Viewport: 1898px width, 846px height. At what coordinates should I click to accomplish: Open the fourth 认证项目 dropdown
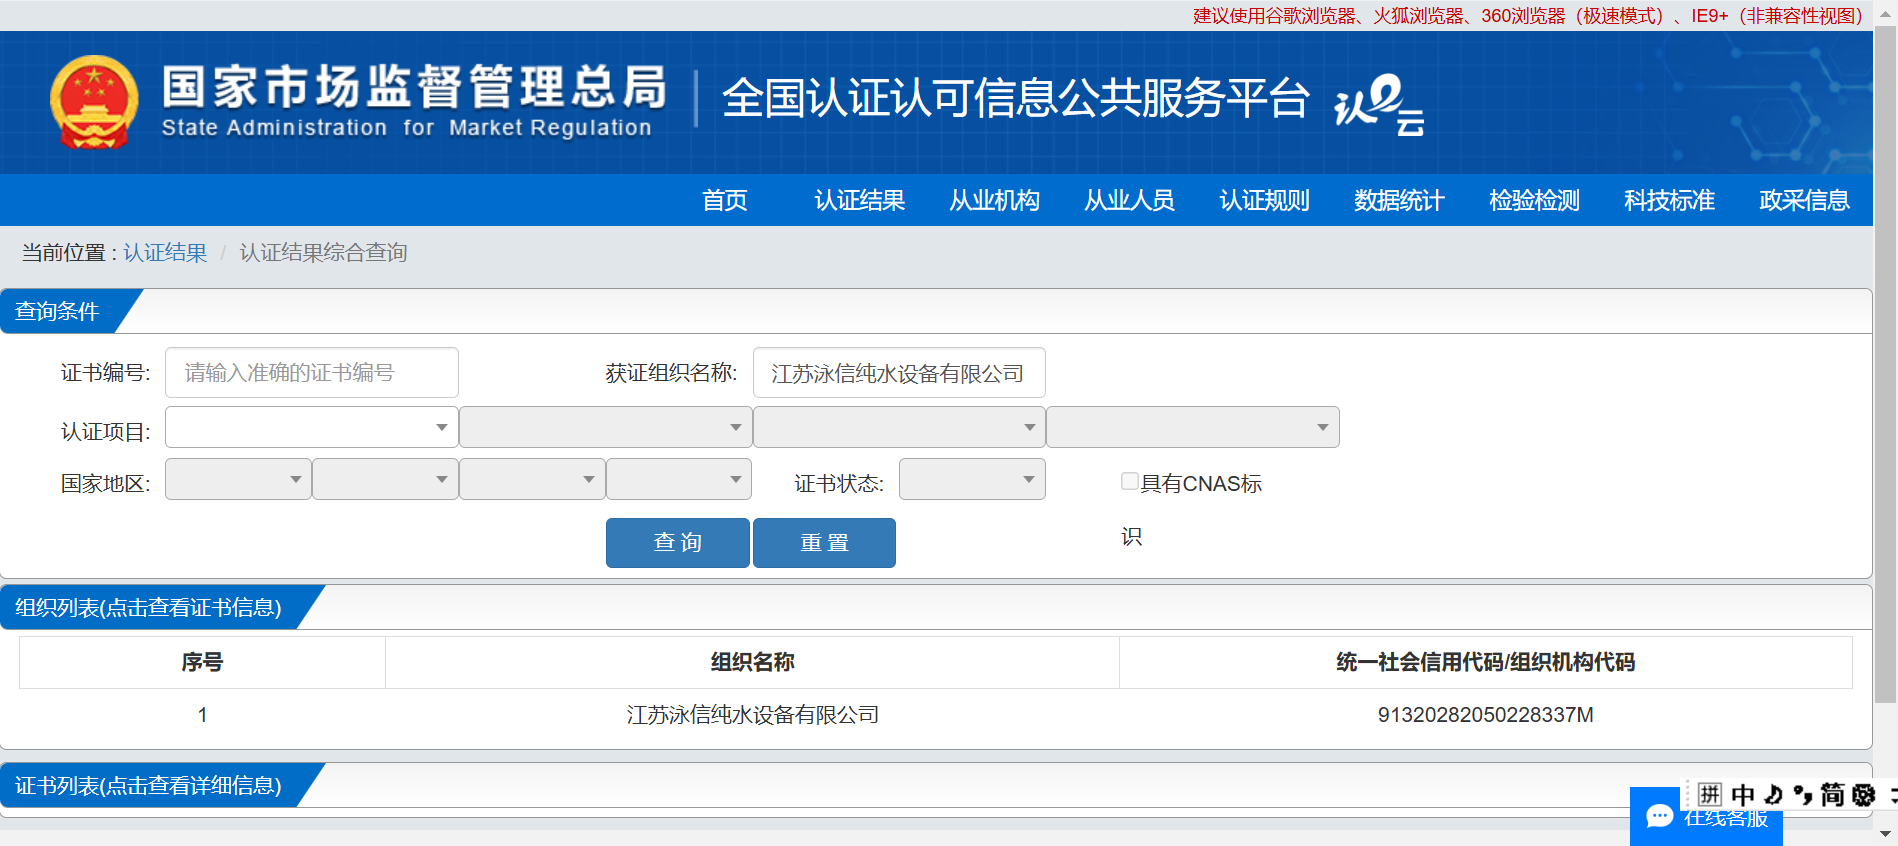[1193, 427]
